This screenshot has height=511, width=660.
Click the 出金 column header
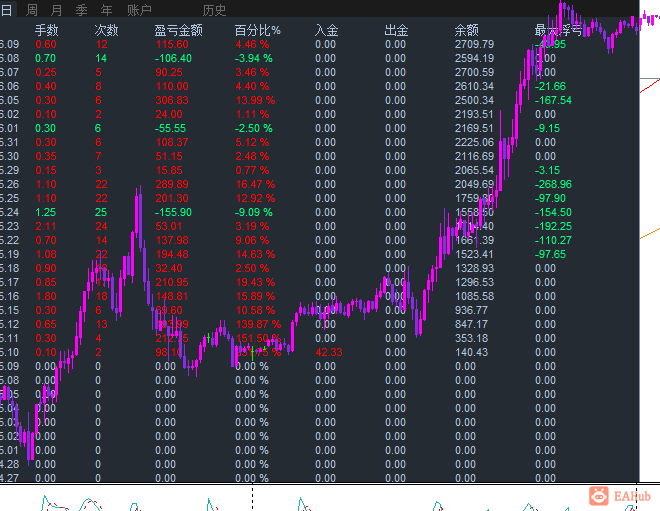click(396, 30)
